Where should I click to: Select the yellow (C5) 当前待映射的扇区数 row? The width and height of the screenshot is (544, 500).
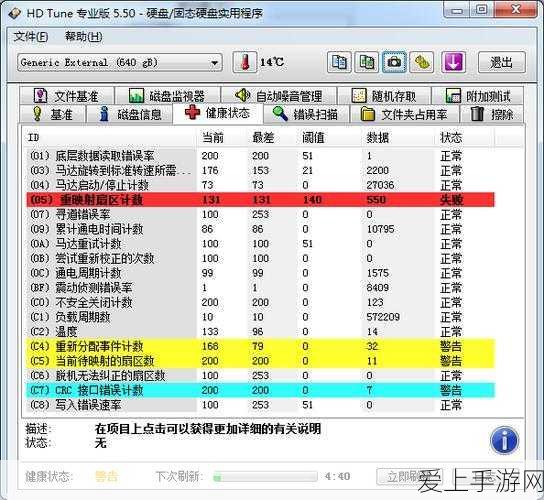pos(261,361)
